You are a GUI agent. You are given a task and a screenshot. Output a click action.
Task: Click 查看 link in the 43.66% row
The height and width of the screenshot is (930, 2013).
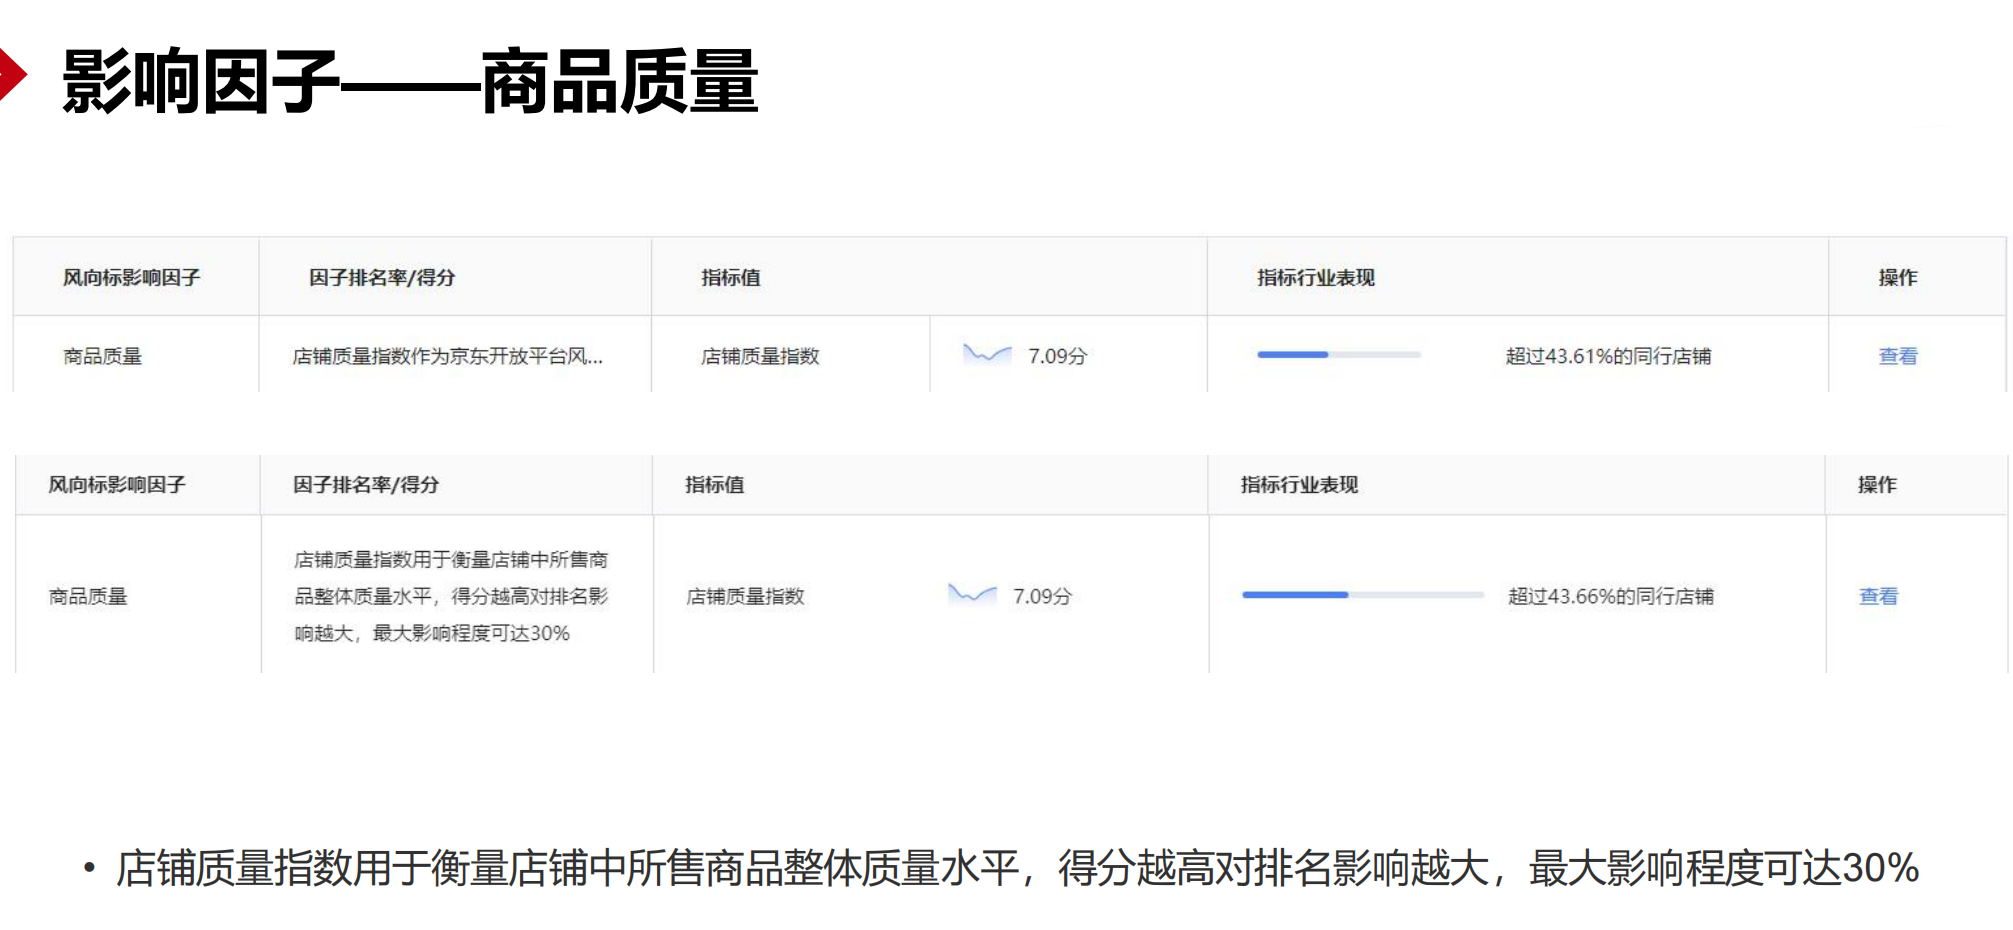(x=1878, y=596)
